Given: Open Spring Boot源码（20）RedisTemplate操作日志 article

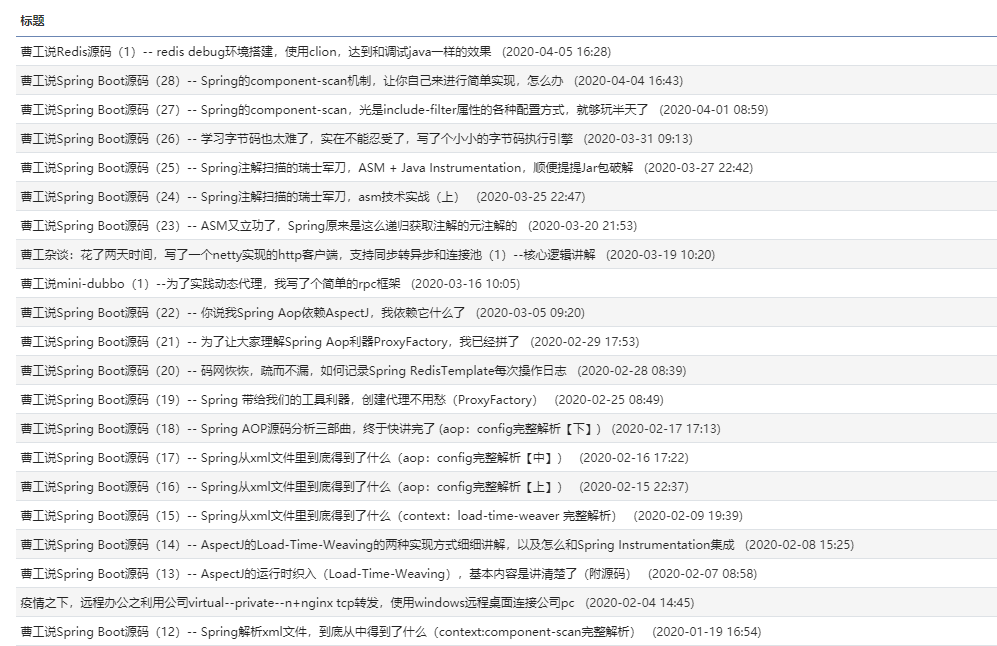Looking at the screenshot, I should tap(293, 371).
